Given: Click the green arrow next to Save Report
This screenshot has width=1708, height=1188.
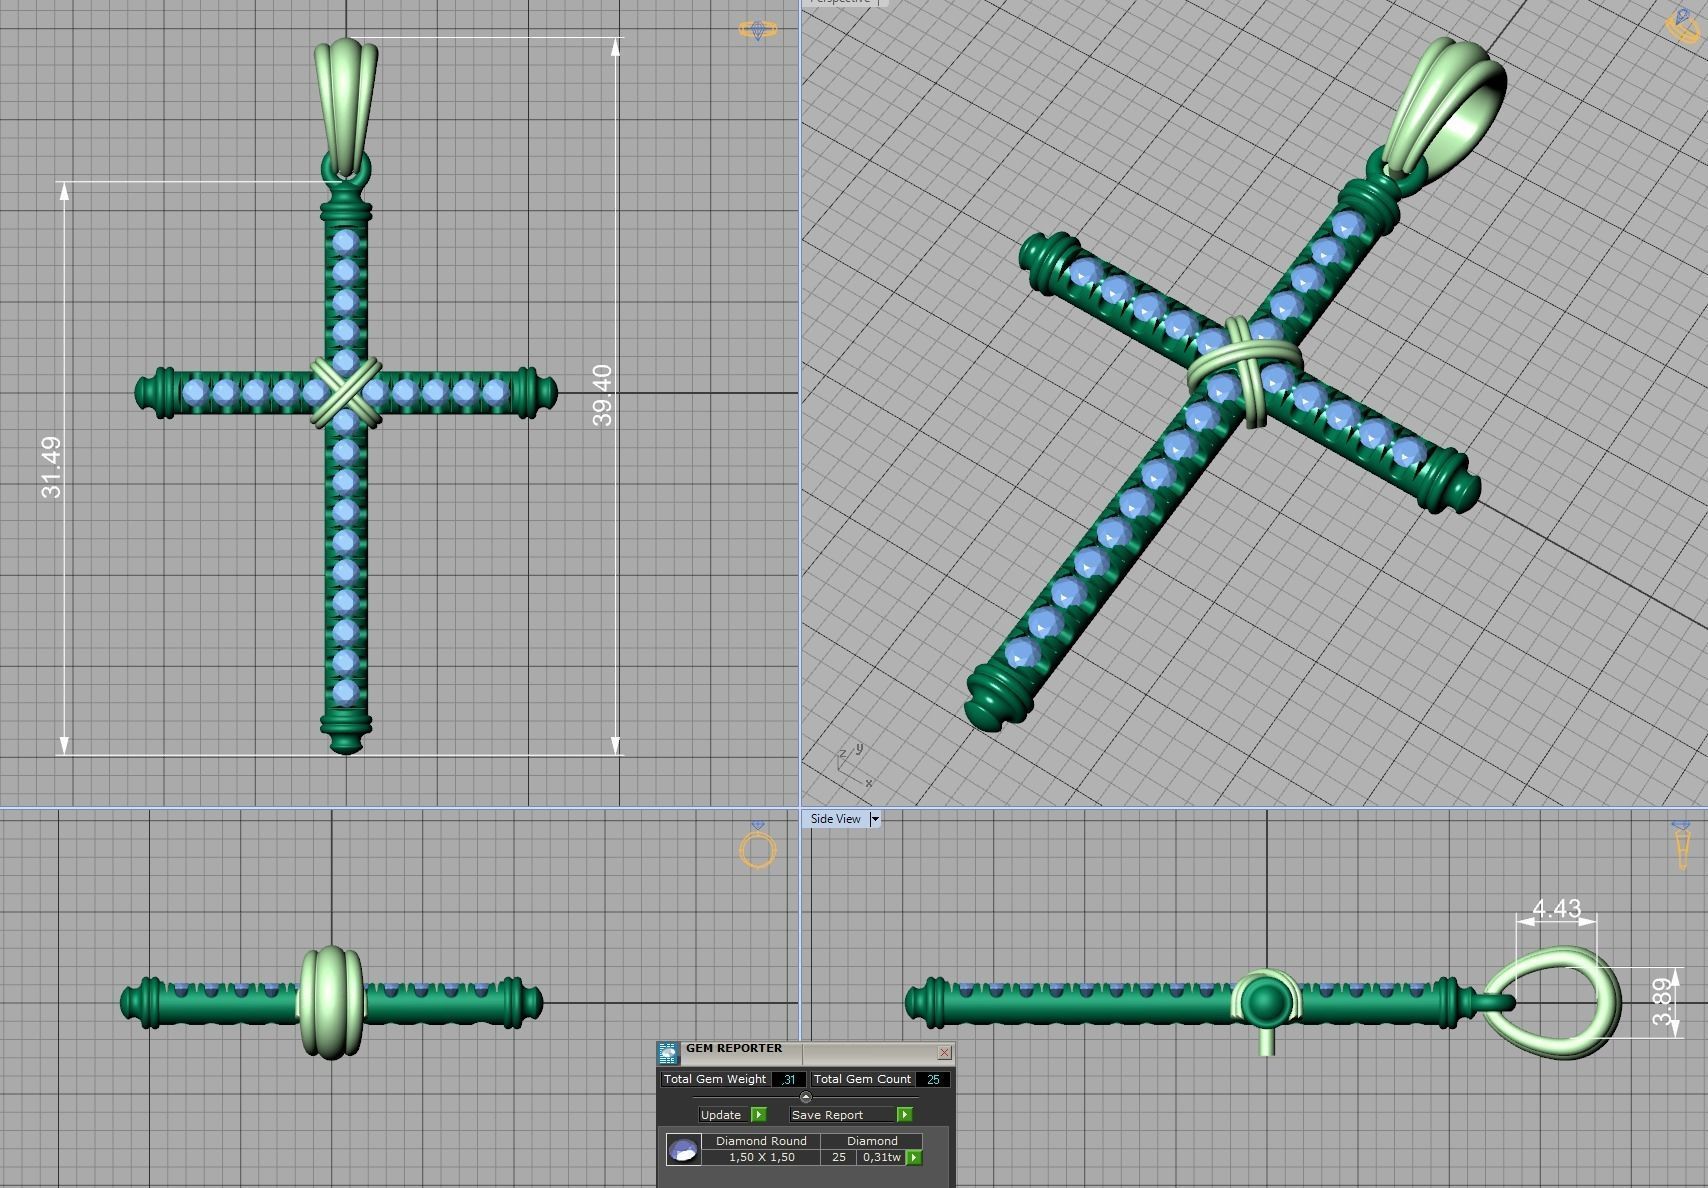Looking at the screenshot, I should pyautogui.click(x=904, y=1114).
